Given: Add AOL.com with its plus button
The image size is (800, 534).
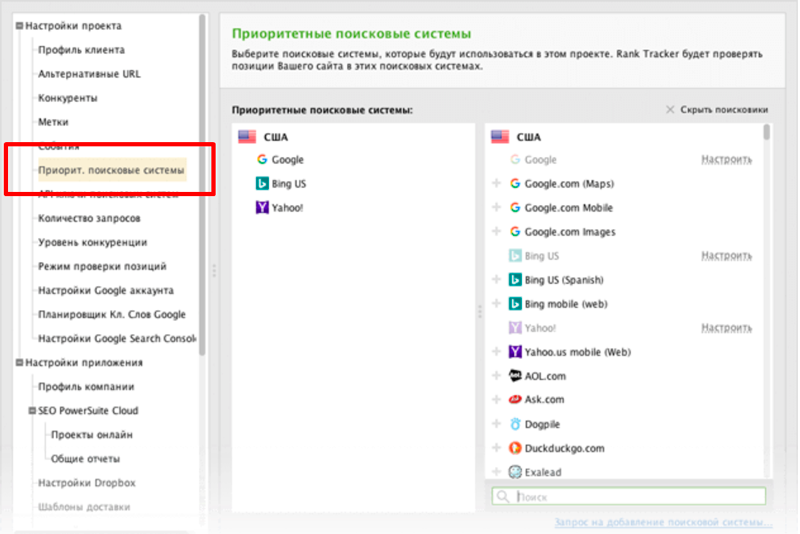Looking at the screenshot, I should [496, 375].
